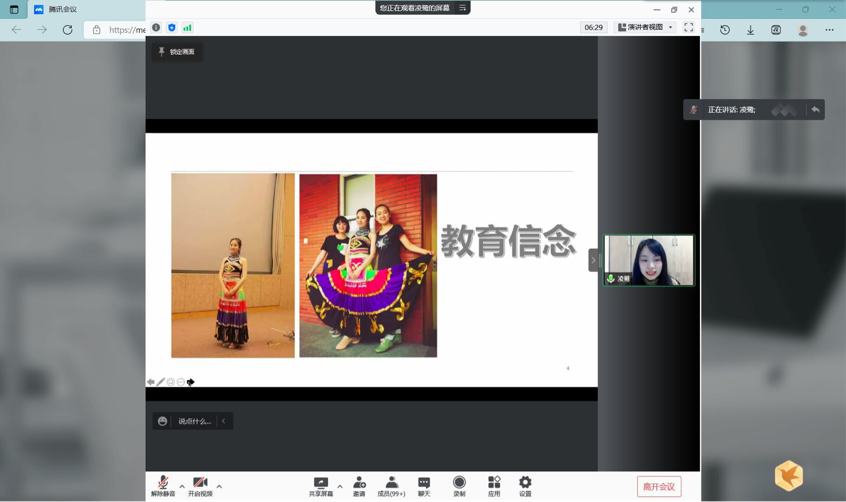The image size is (846, 502).
Task: Start Recording (录制) the meeting
Action: 459,486
